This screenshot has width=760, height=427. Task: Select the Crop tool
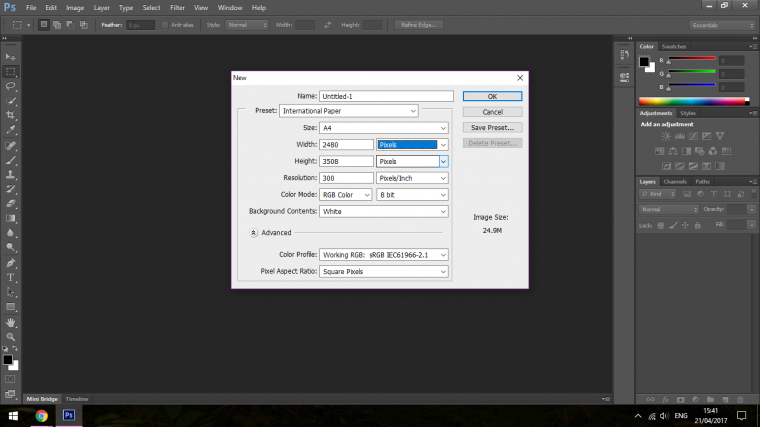(x=11, y=115)
